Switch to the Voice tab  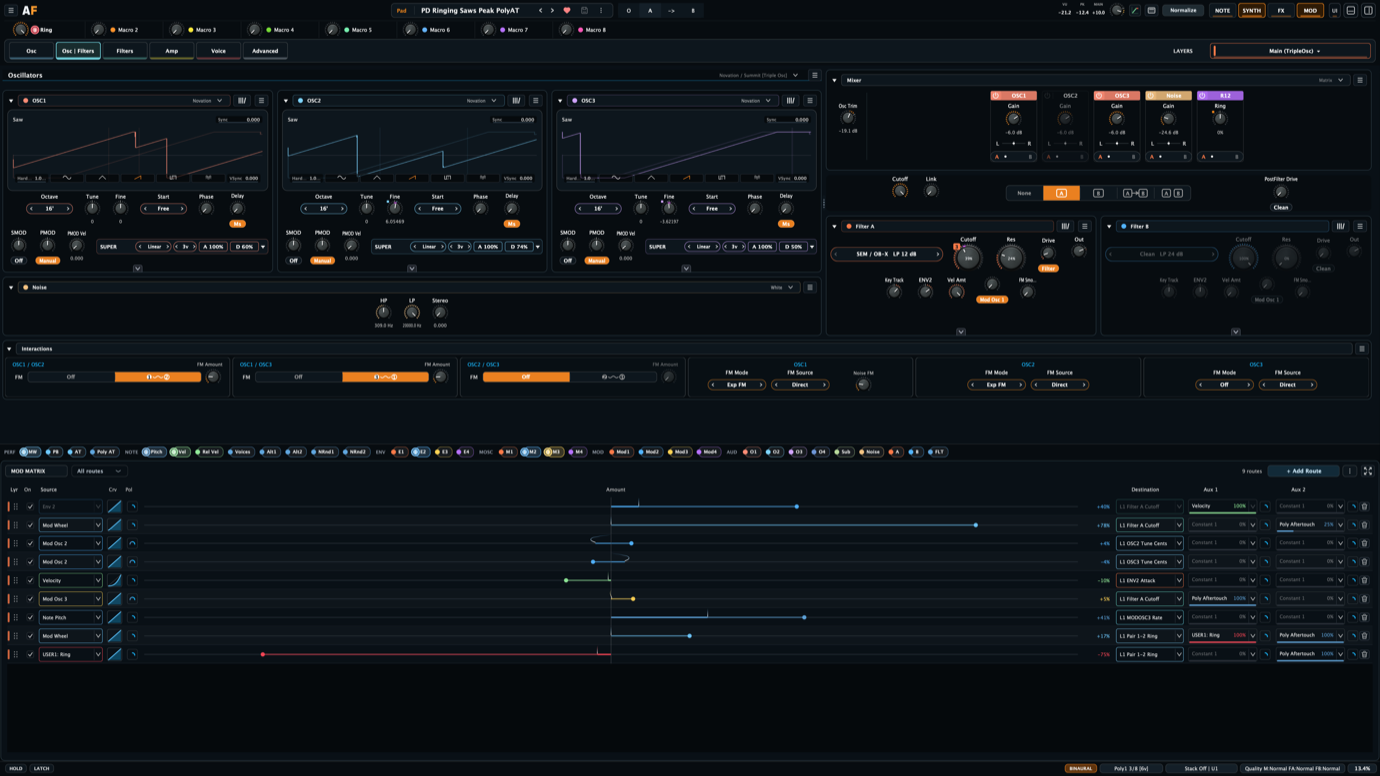pyautogui.click(x=218, y=51)
